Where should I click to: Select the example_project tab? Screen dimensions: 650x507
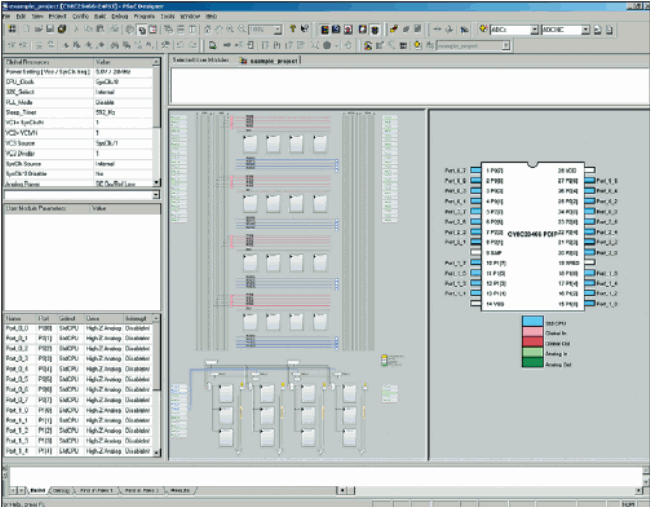[270, 61]
